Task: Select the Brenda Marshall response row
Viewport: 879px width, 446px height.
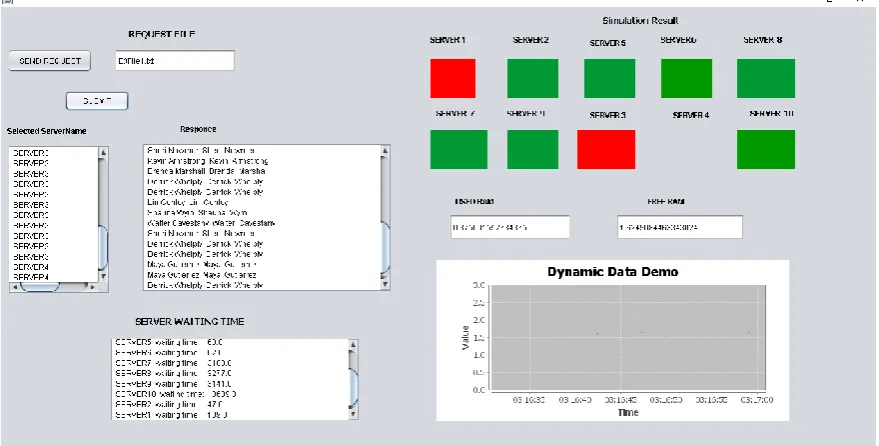Action: [x=262, y=171]
